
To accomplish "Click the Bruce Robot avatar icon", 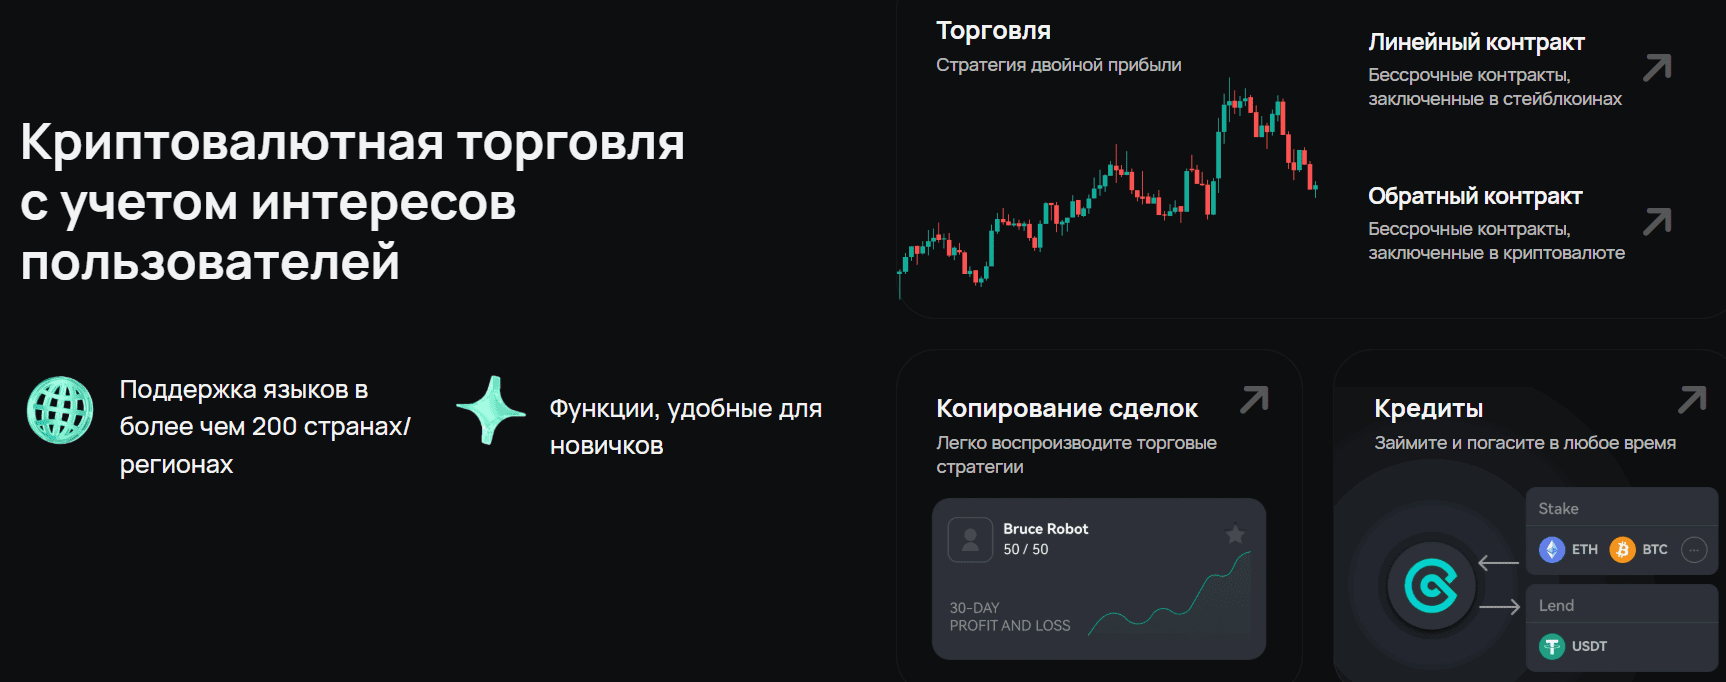I will point(969,540).
